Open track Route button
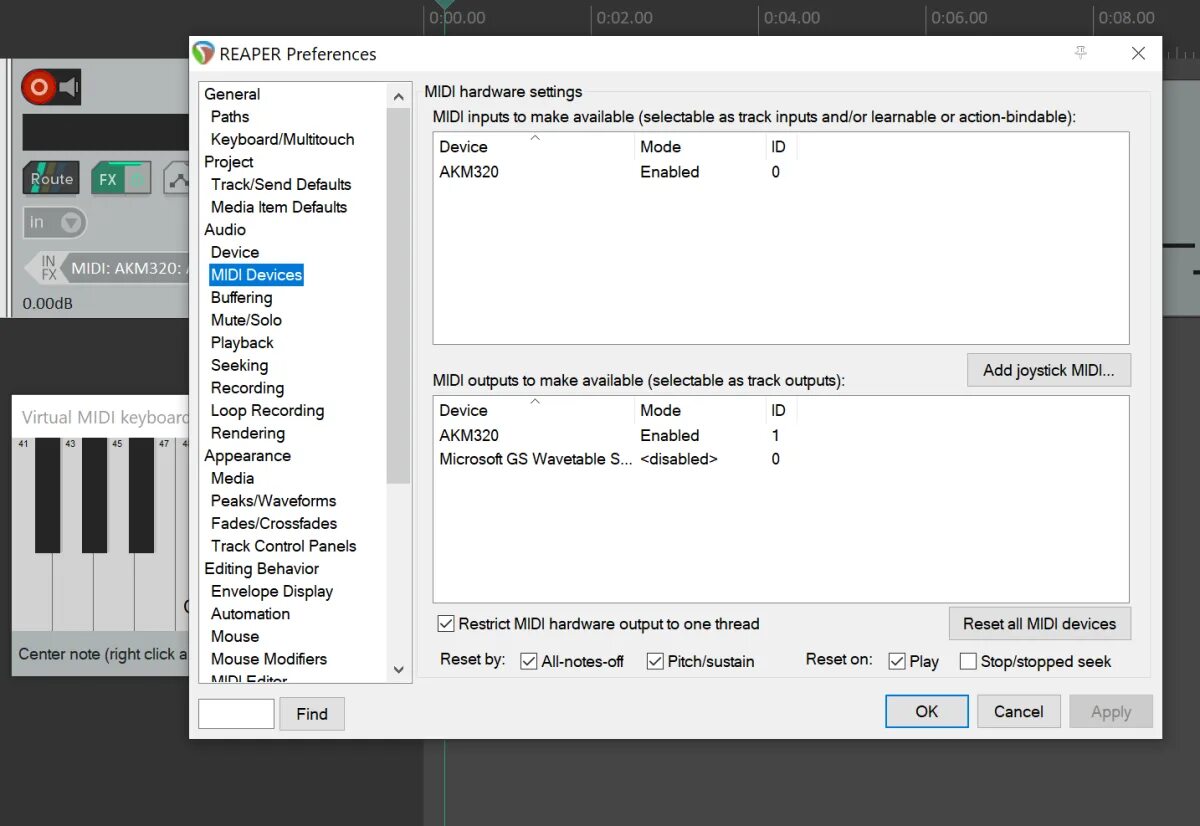Image resolution: width=1200 pixels, height=826 pixels. coord(51,179)
